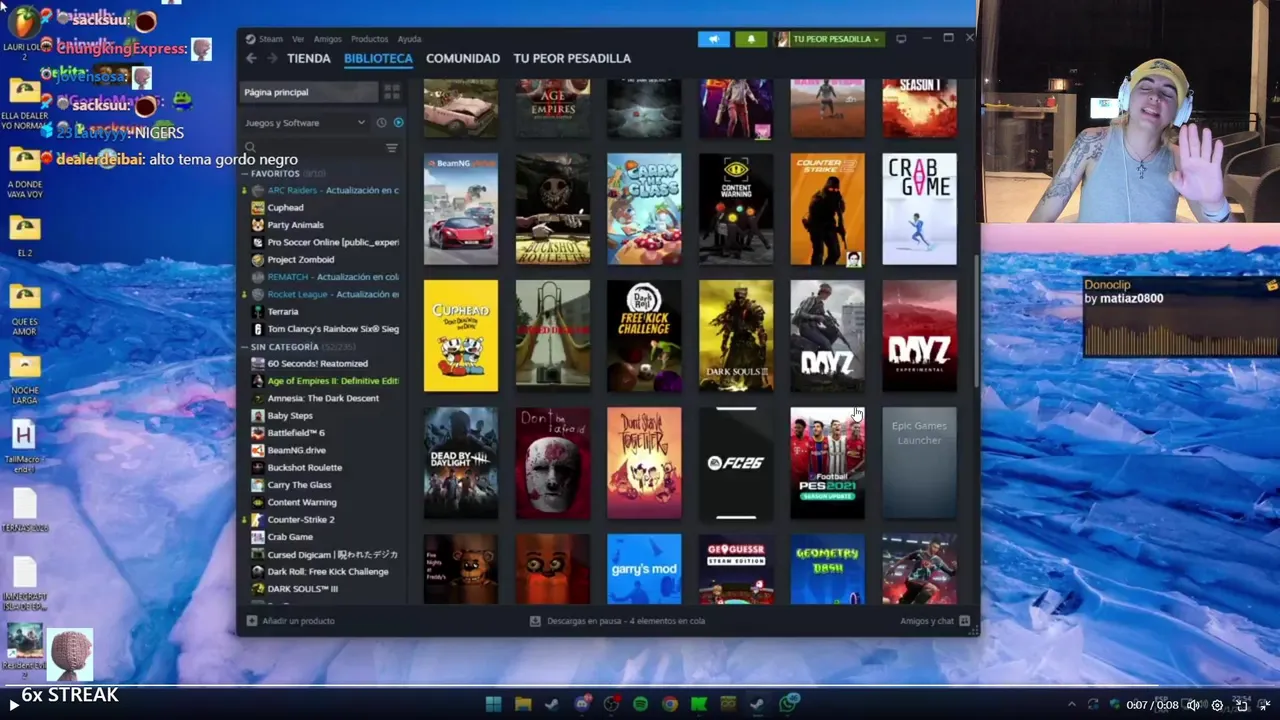Open the FC26 game cover
The height and width of the screenshot is (720, 1280).
pos(736,463)
